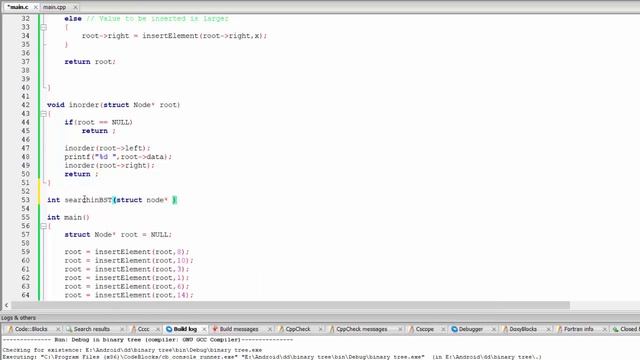
Task: Collapse the inorder function fold at line 43
Action: coord(43,114)
